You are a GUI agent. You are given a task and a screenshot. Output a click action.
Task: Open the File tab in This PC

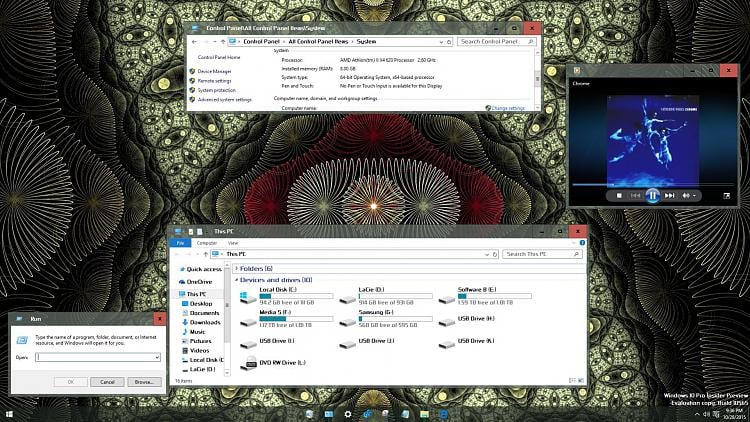[180, 243]
